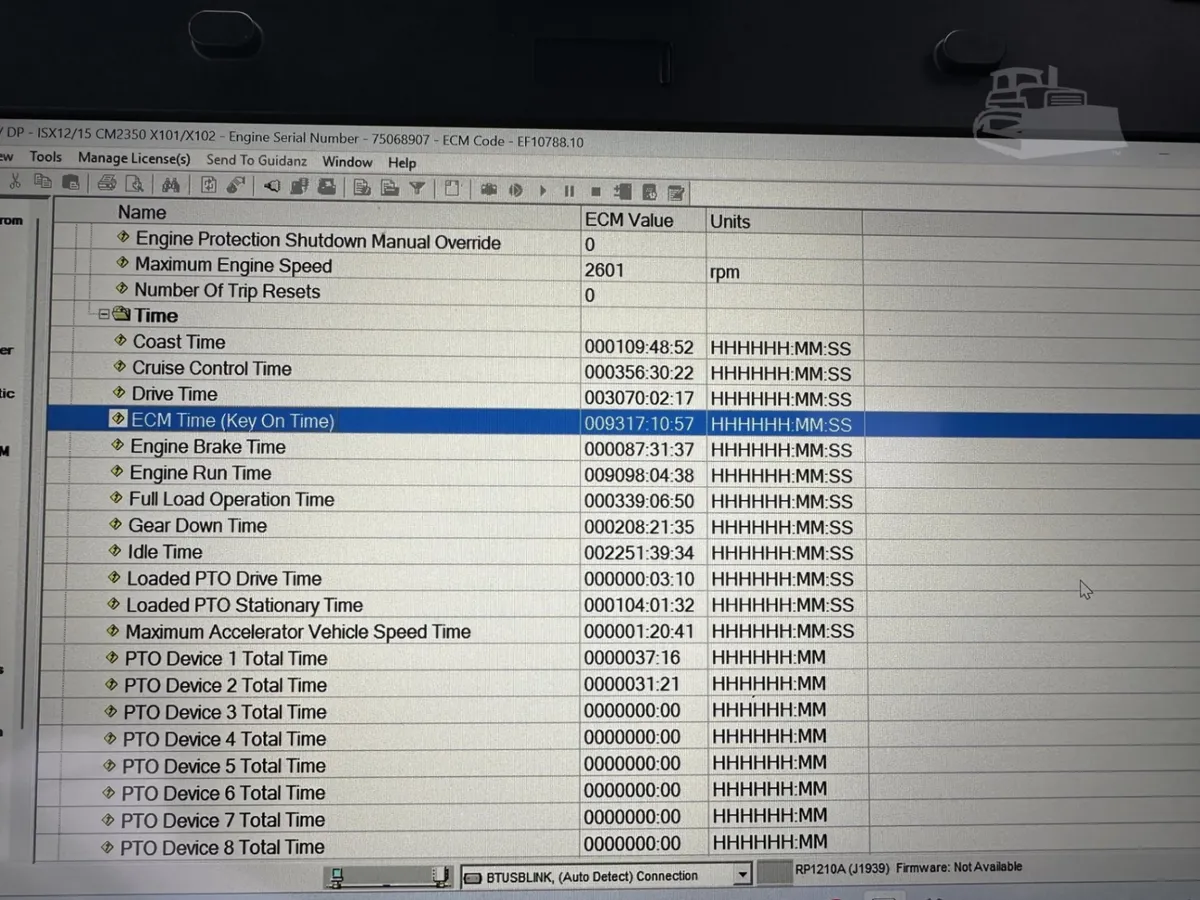
Task: Click the filter funnel toolbar icon
Action: 417,188
